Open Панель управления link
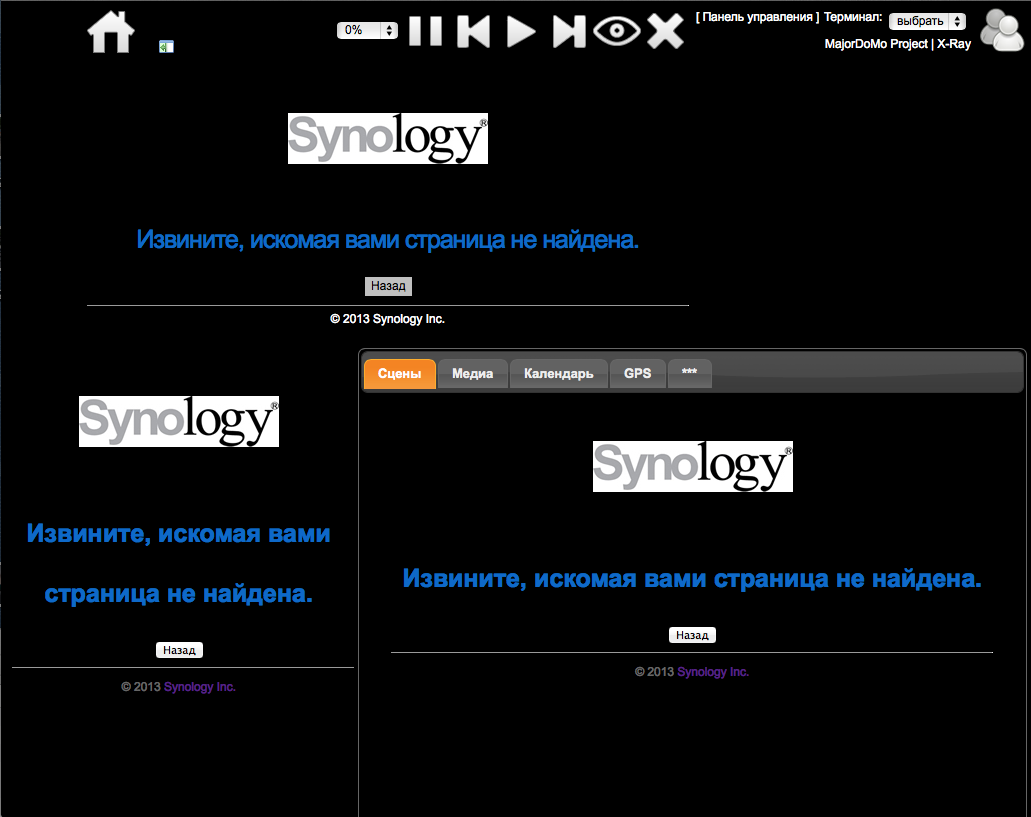The image size is (1031, 817). 757,17
